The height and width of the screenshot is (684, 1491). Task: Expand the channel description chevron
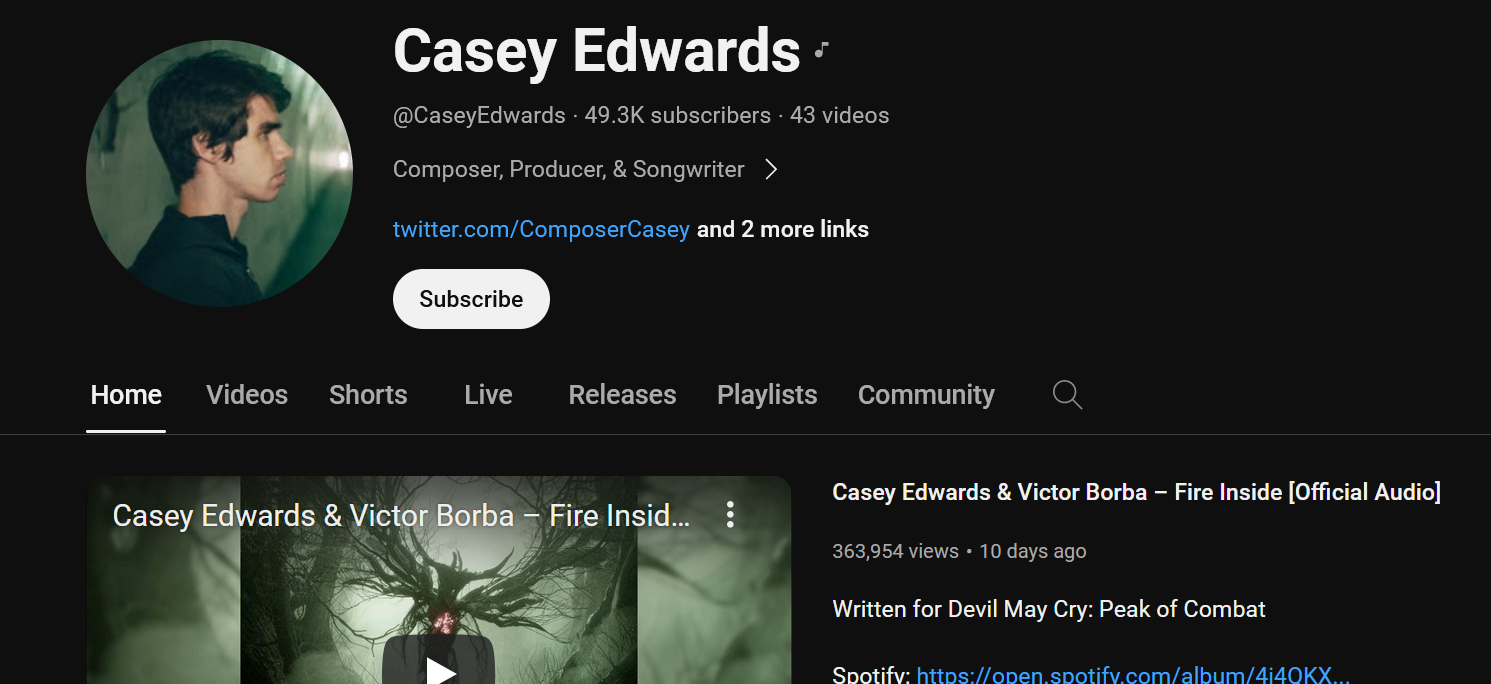tap(771, 170)
